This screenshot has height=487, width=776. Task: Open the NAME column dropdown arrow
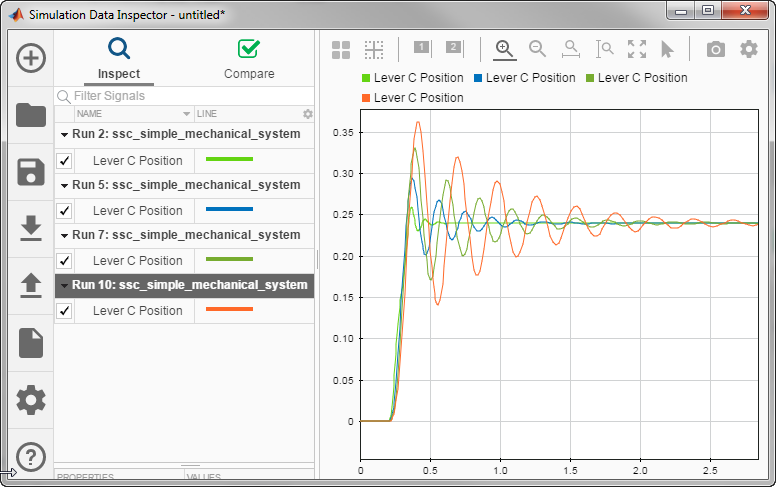click(x=186, y=114)
